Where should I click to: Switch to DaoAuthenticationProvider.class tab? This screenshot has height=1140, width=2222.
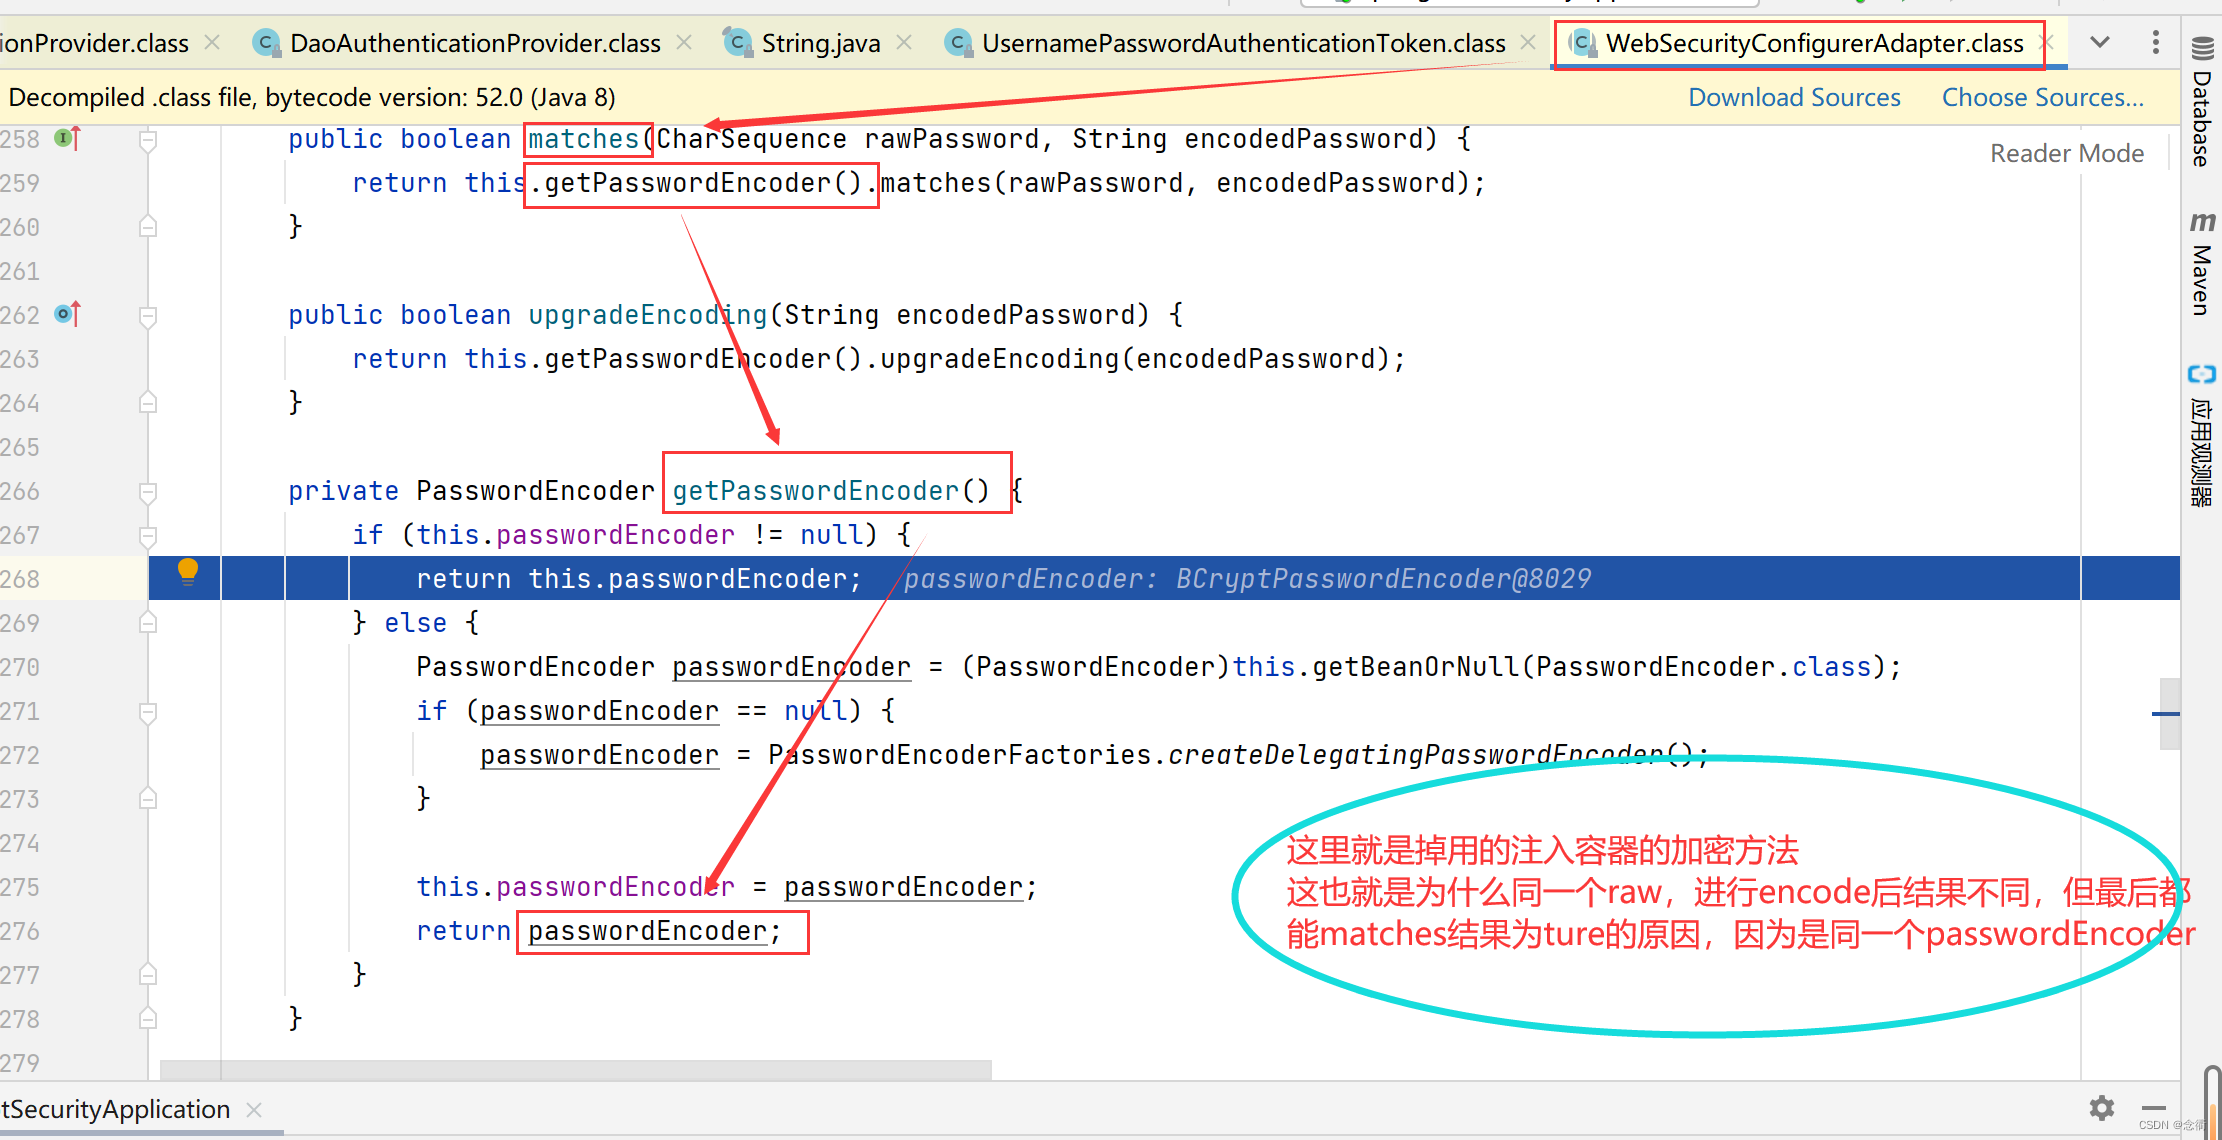coord(474,43)
